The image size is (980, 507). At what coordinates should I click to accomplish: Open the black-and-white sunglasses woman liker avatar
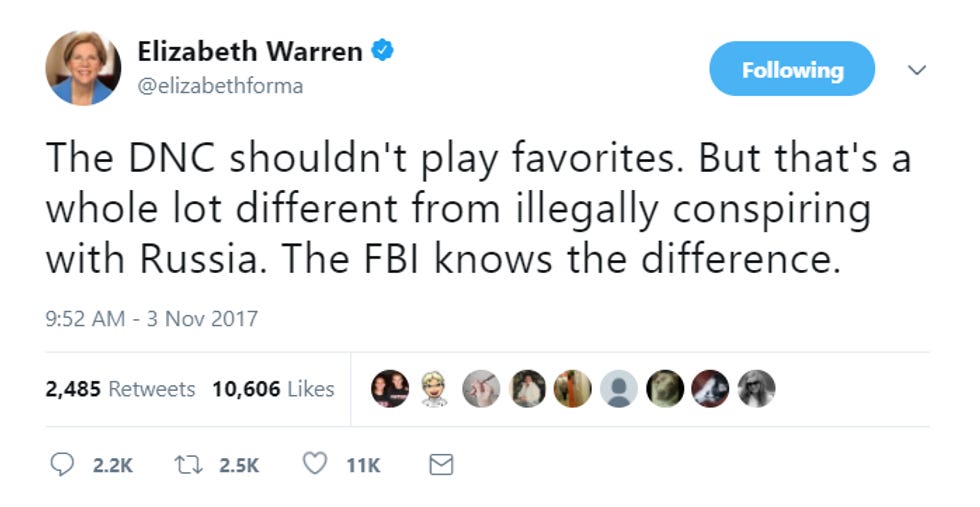(756, 389)
